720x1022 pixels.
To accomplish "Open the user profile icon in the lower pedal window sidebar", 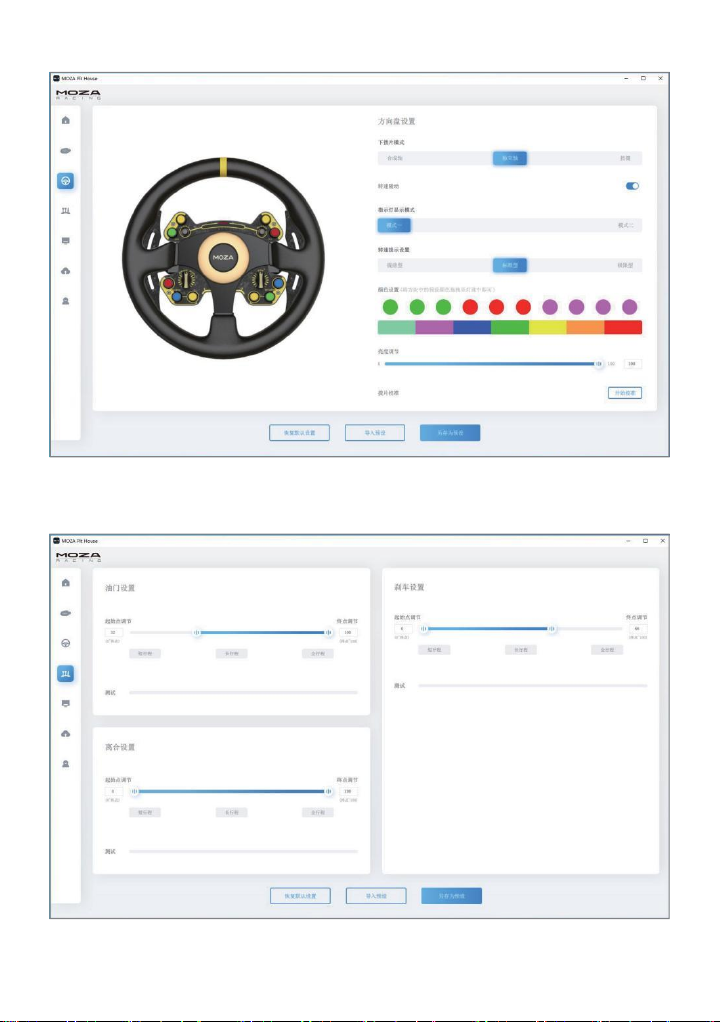I will [66, 764].
